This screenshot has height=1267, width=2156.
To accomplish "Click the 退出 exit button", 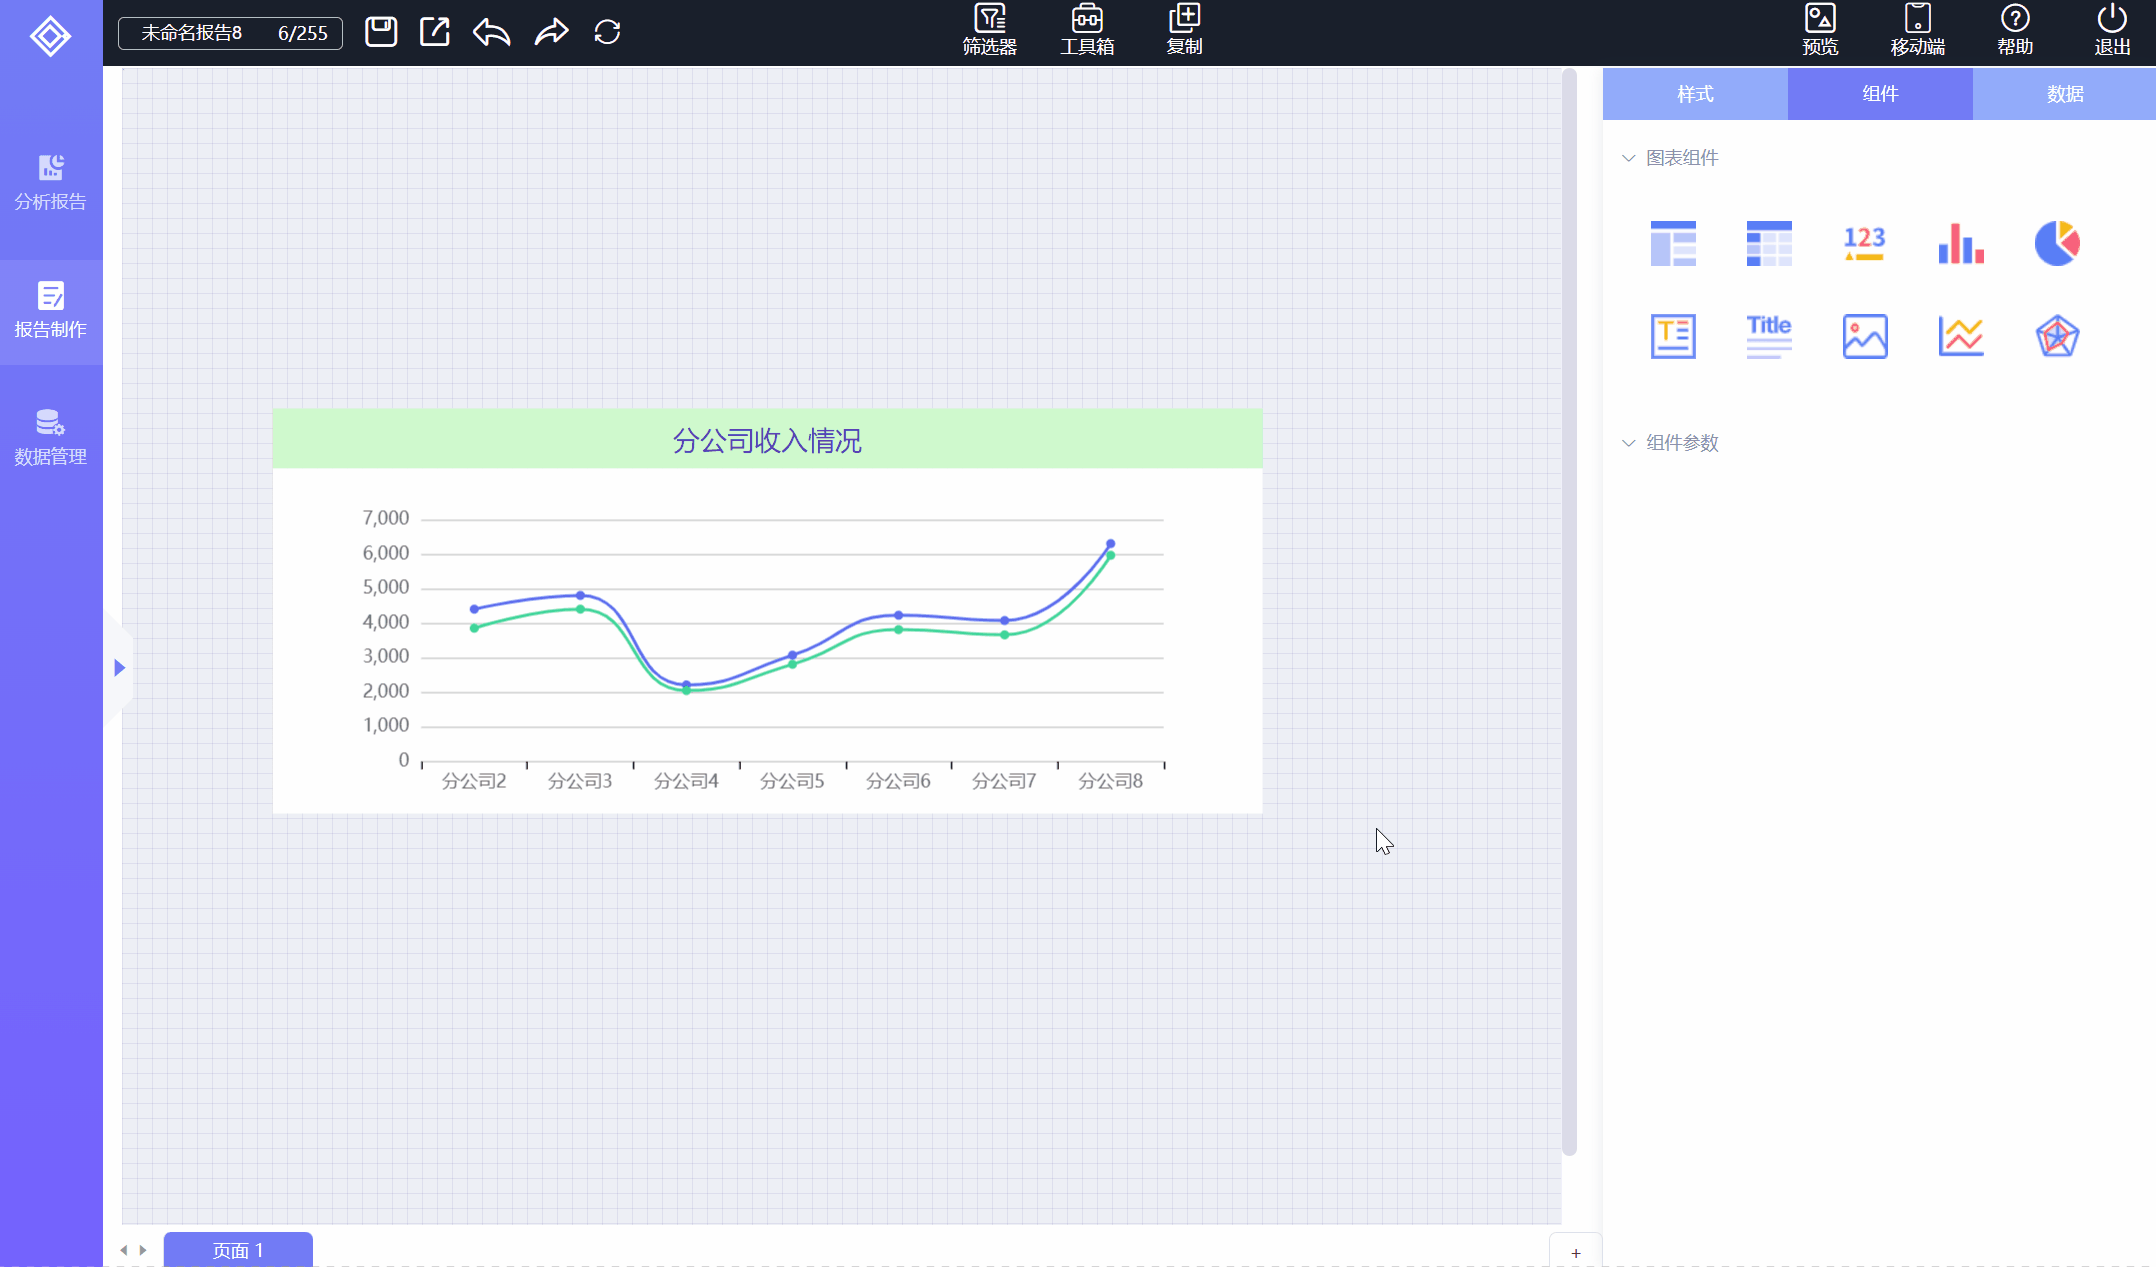I will click(x=2112, y=31).
